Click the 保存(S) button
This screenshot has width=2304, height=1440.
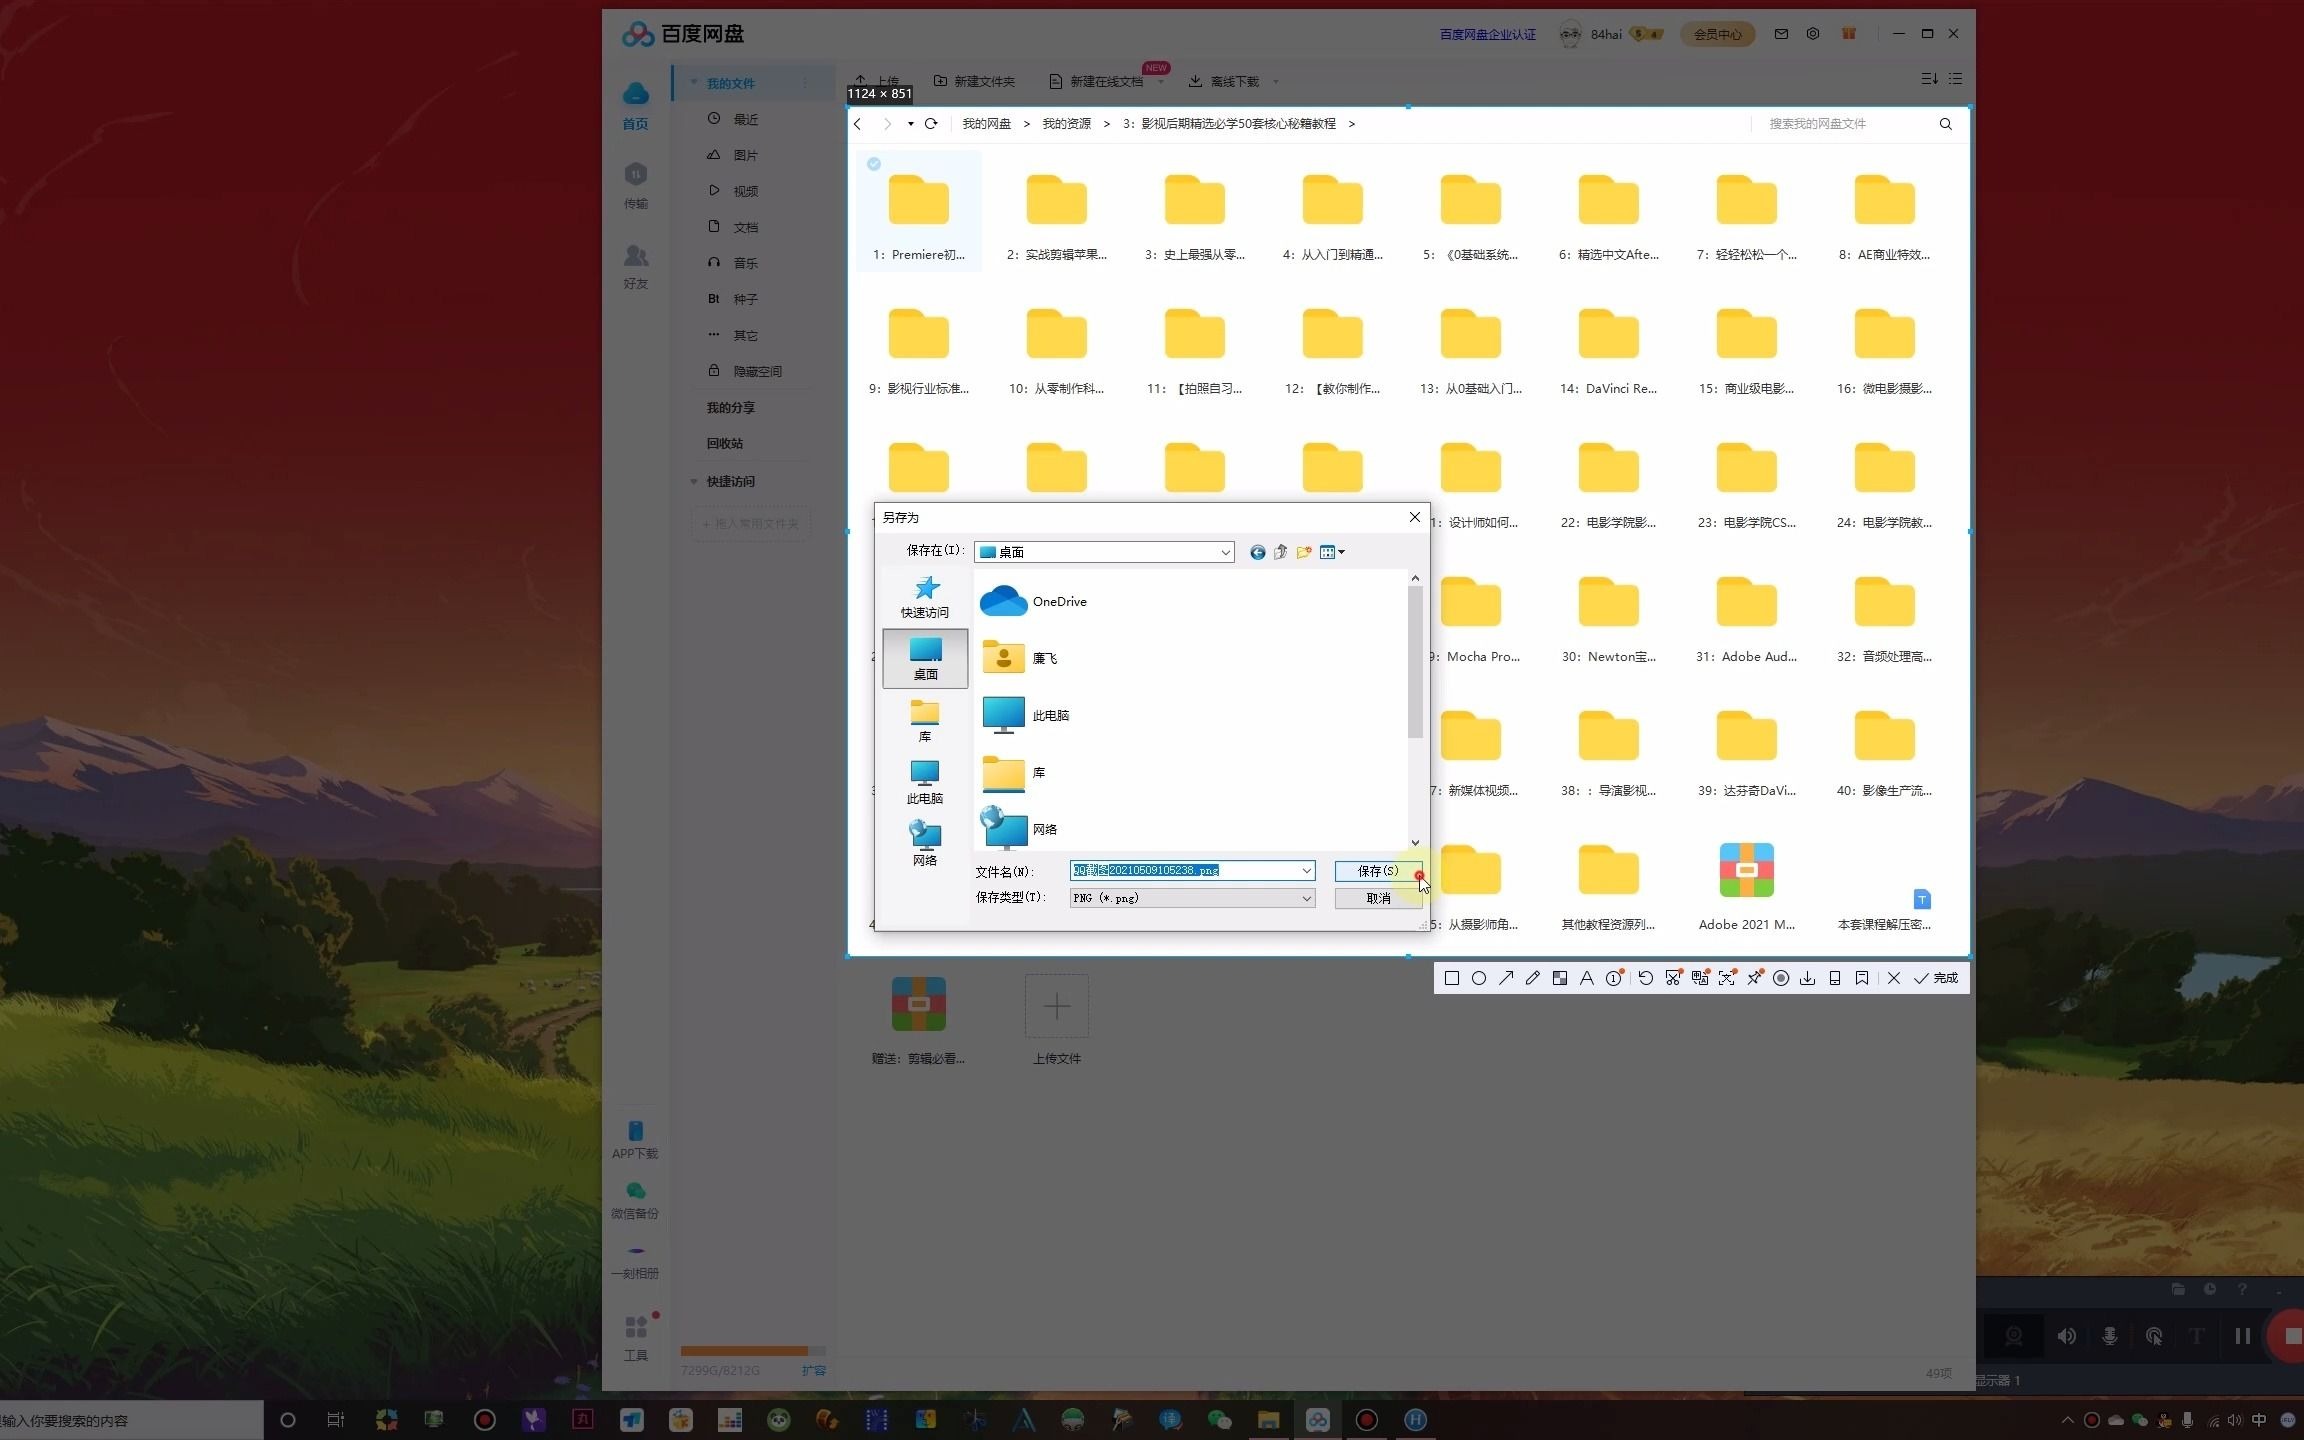coord(1378,871)
